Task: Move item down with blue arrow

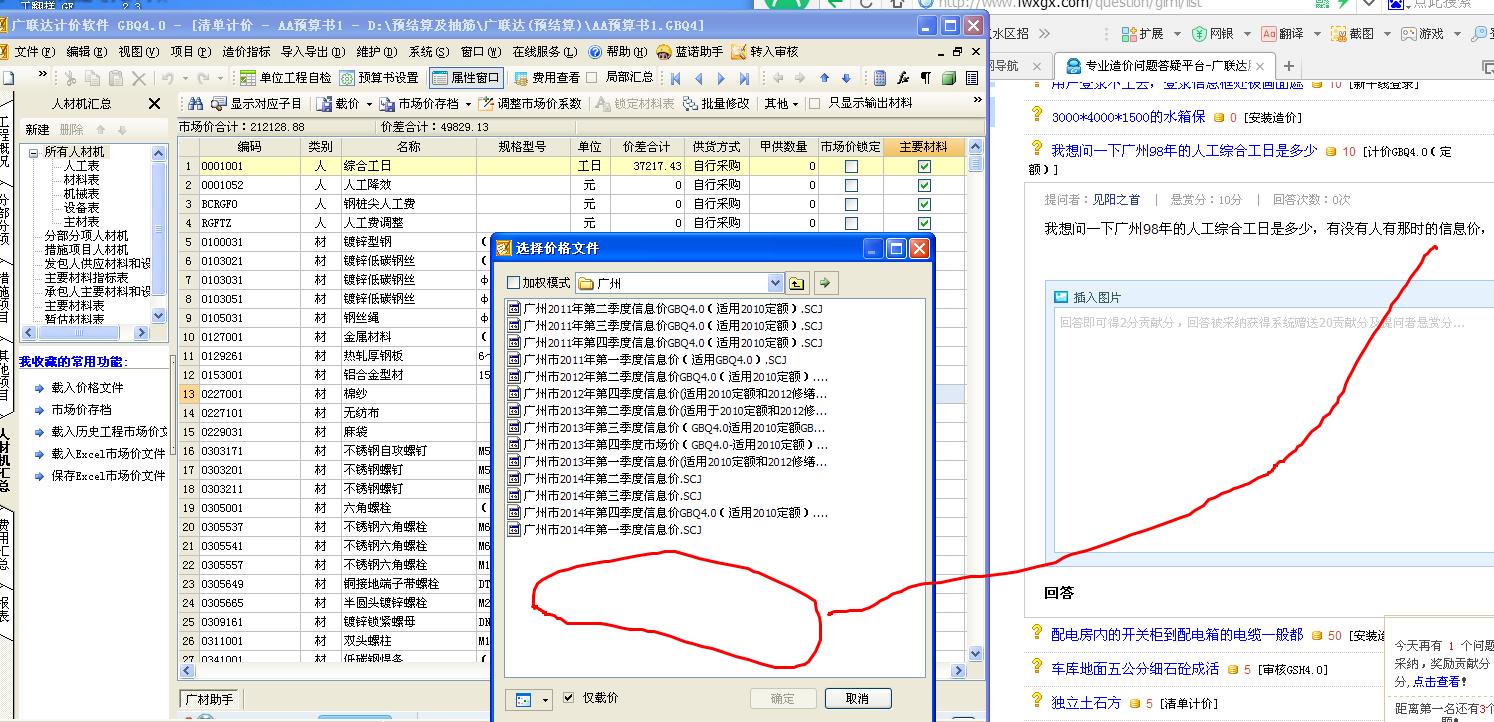Action: tap(846, 78)
